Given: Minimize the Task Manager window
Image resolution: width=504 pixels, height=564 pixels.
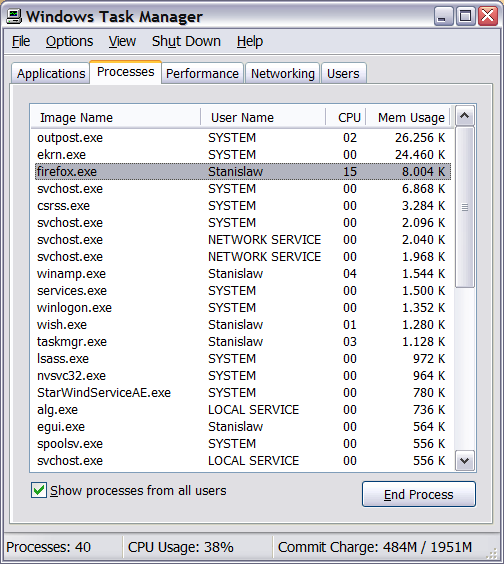Looking at the screenshot, I should point(443,17).
